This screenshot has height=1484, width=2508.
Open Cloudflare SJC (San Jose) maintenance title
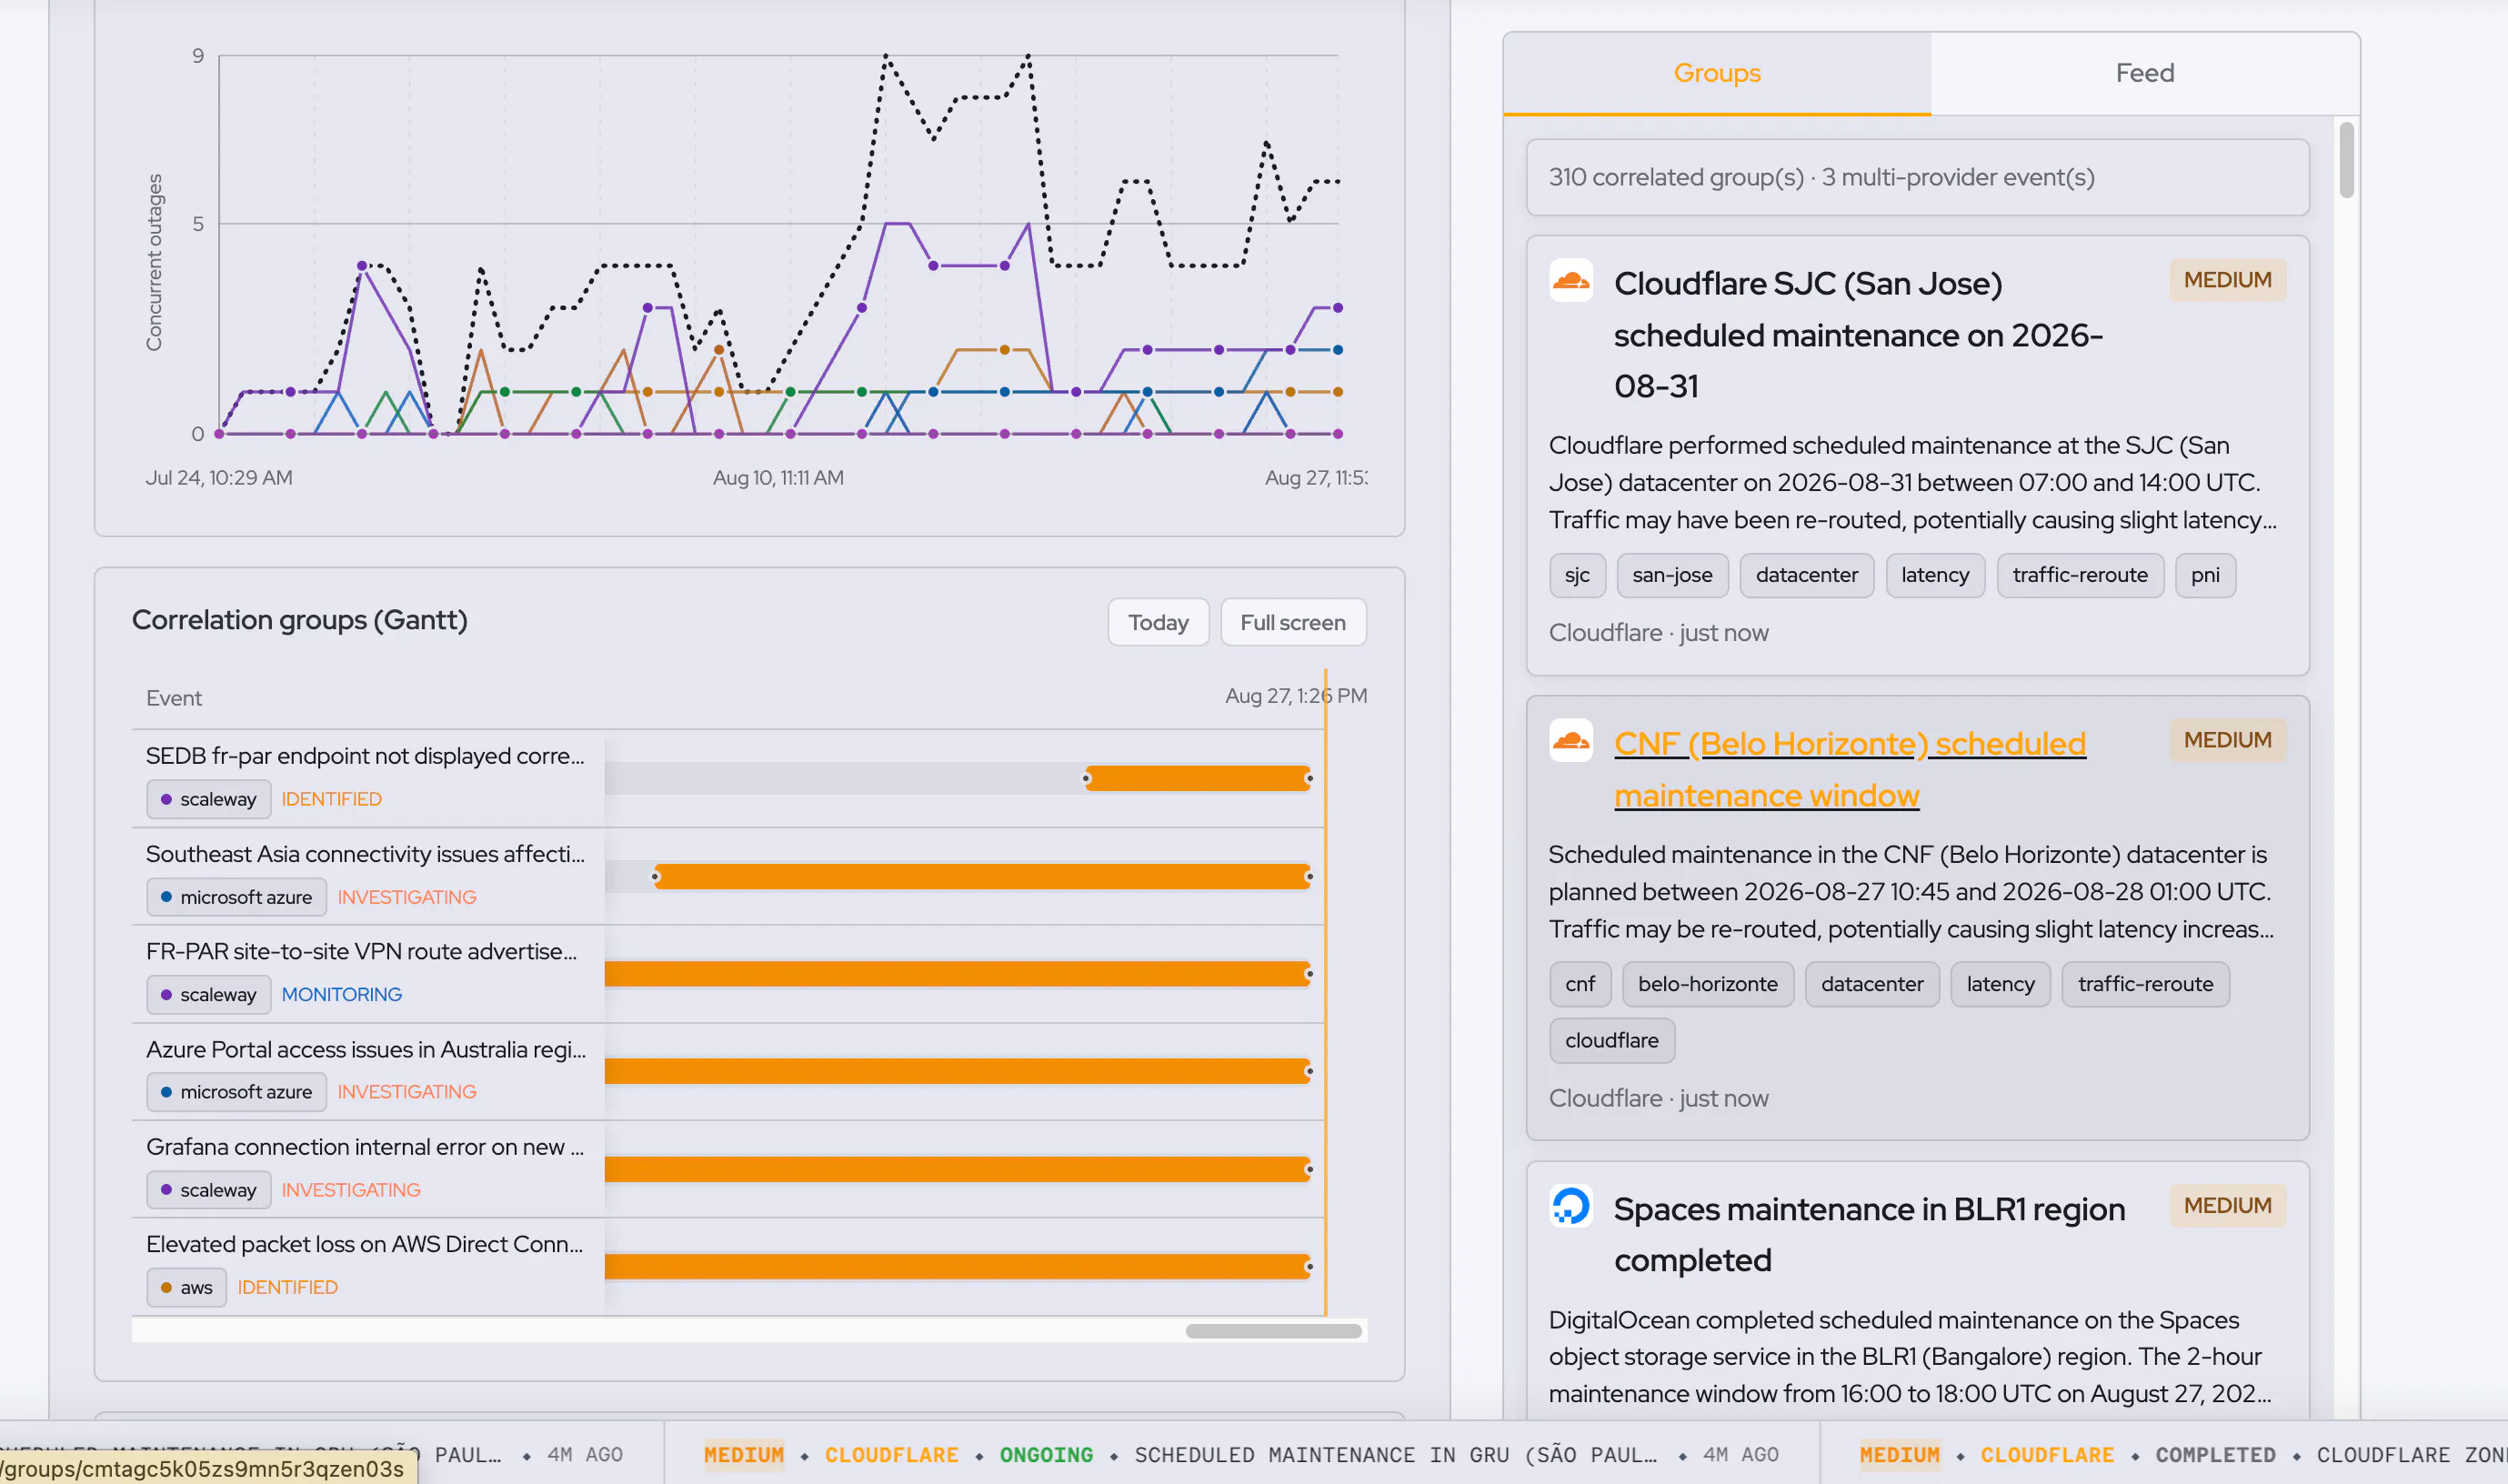click(1858, 335)
